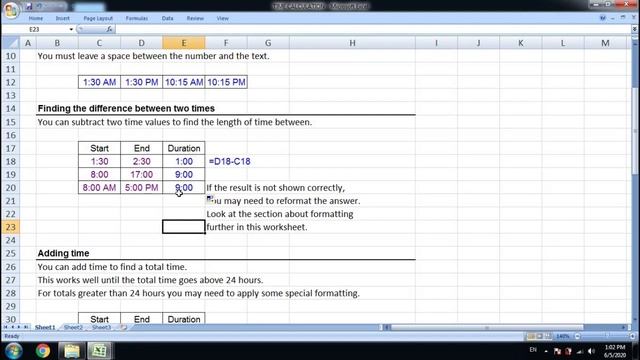
Task: Click the zoom slider in status bar
Action: [x=605, y=336]
